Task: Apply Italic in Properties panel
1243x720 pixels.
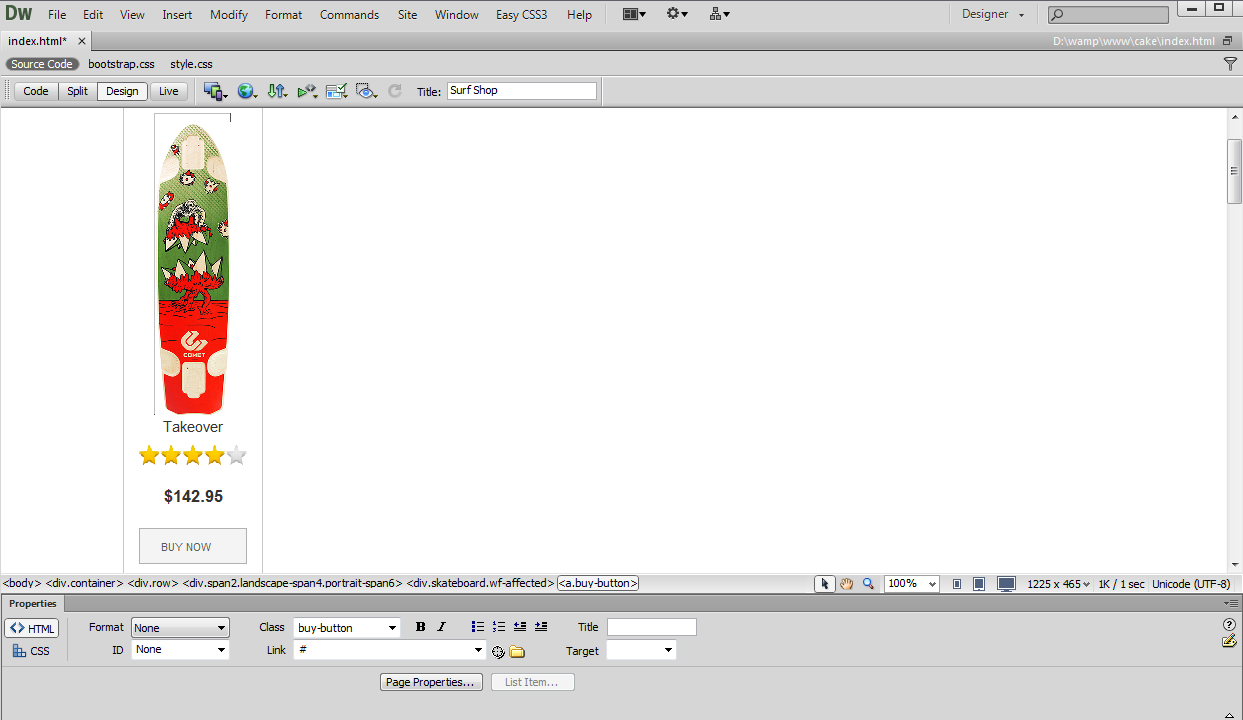Action: click(x=441, y=627)
